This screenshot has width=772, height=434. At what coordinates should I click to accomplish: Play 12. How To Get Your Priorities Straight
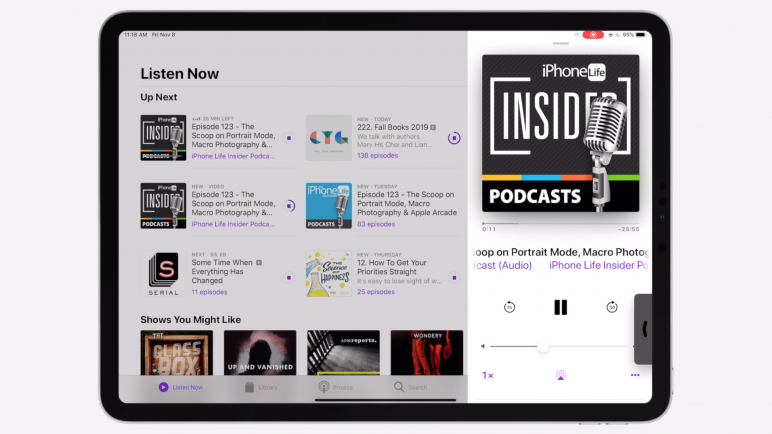pos(454,278)
